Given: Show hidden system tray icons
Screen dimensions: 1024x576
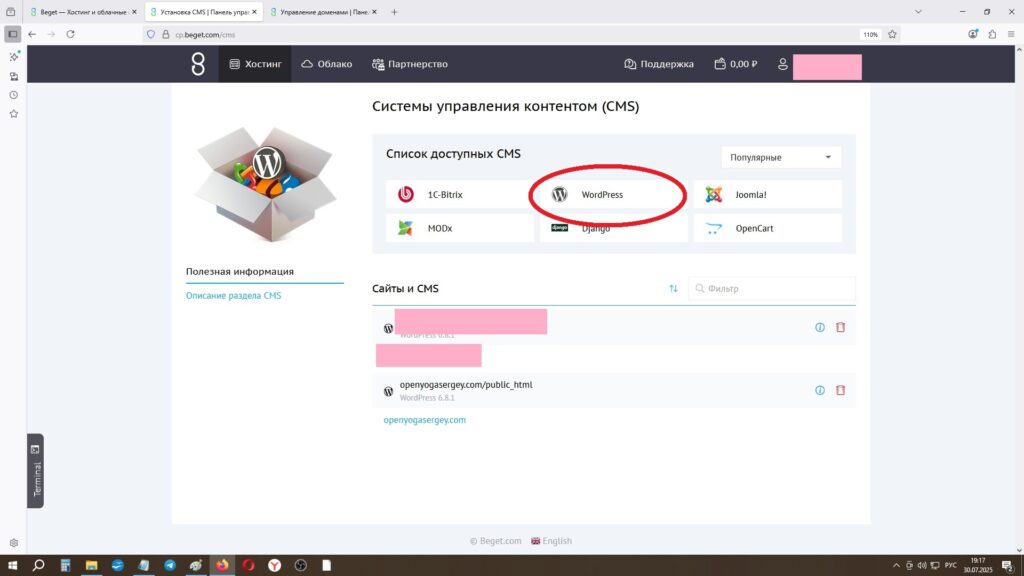Looking at the screenshot, I should pos(896,566).
